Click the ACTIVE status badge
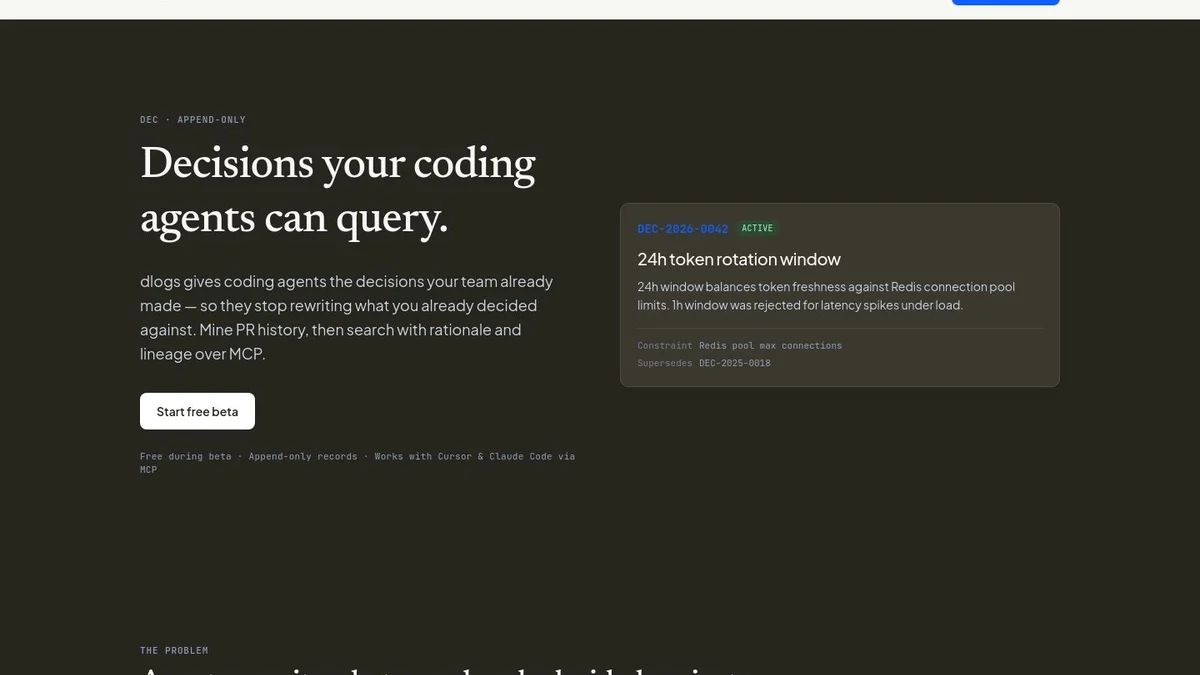This screenshot has width=1200, height=675. pos(757,228)
